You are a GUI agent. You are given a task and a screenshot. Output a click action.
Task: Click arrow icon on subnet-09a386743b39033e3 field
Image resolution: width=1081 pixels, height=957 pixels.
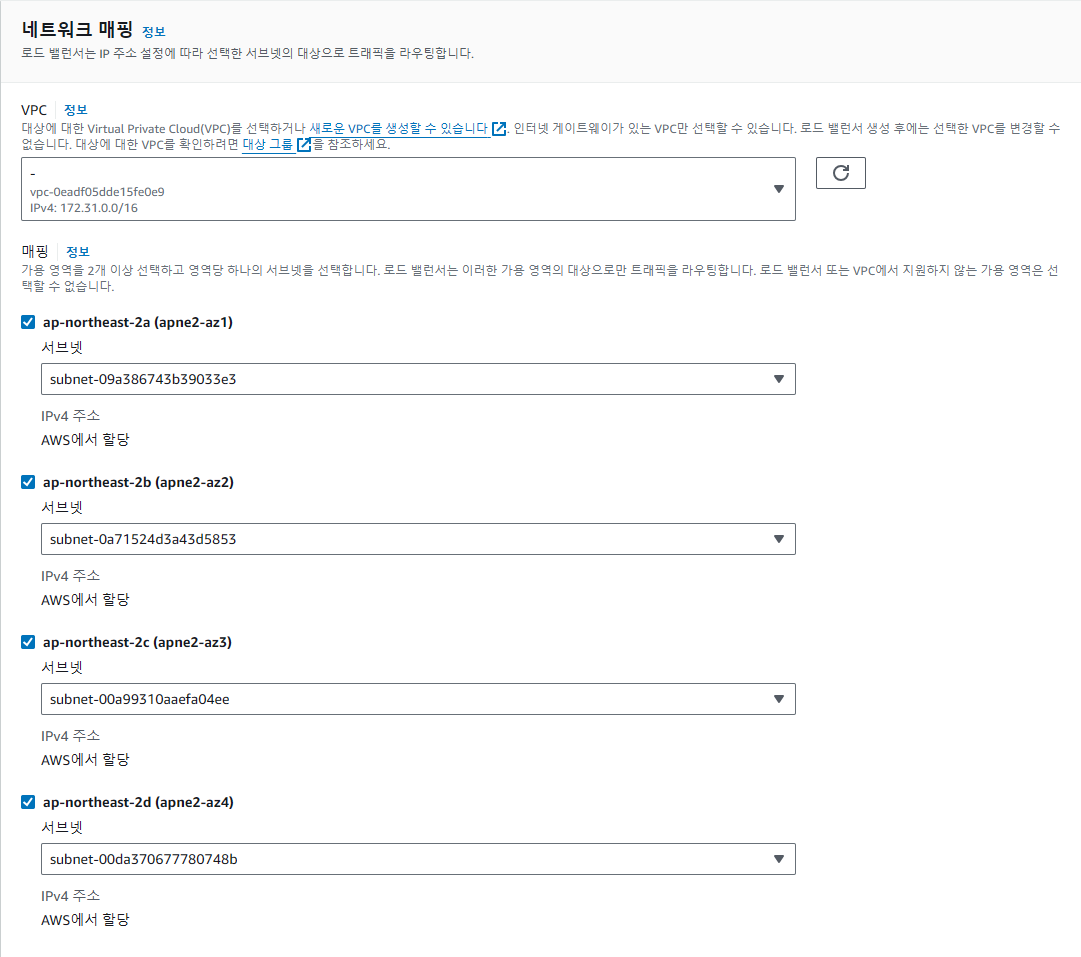point(778,379)
